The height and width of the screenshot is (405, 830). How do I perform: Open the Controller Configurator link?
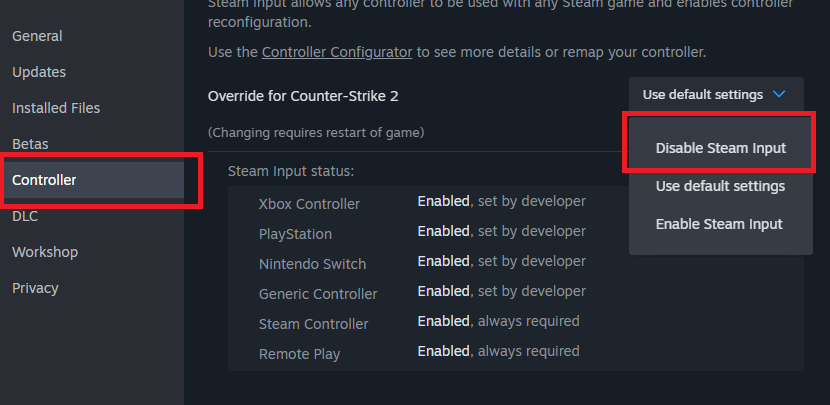click(x=337, y=51)
